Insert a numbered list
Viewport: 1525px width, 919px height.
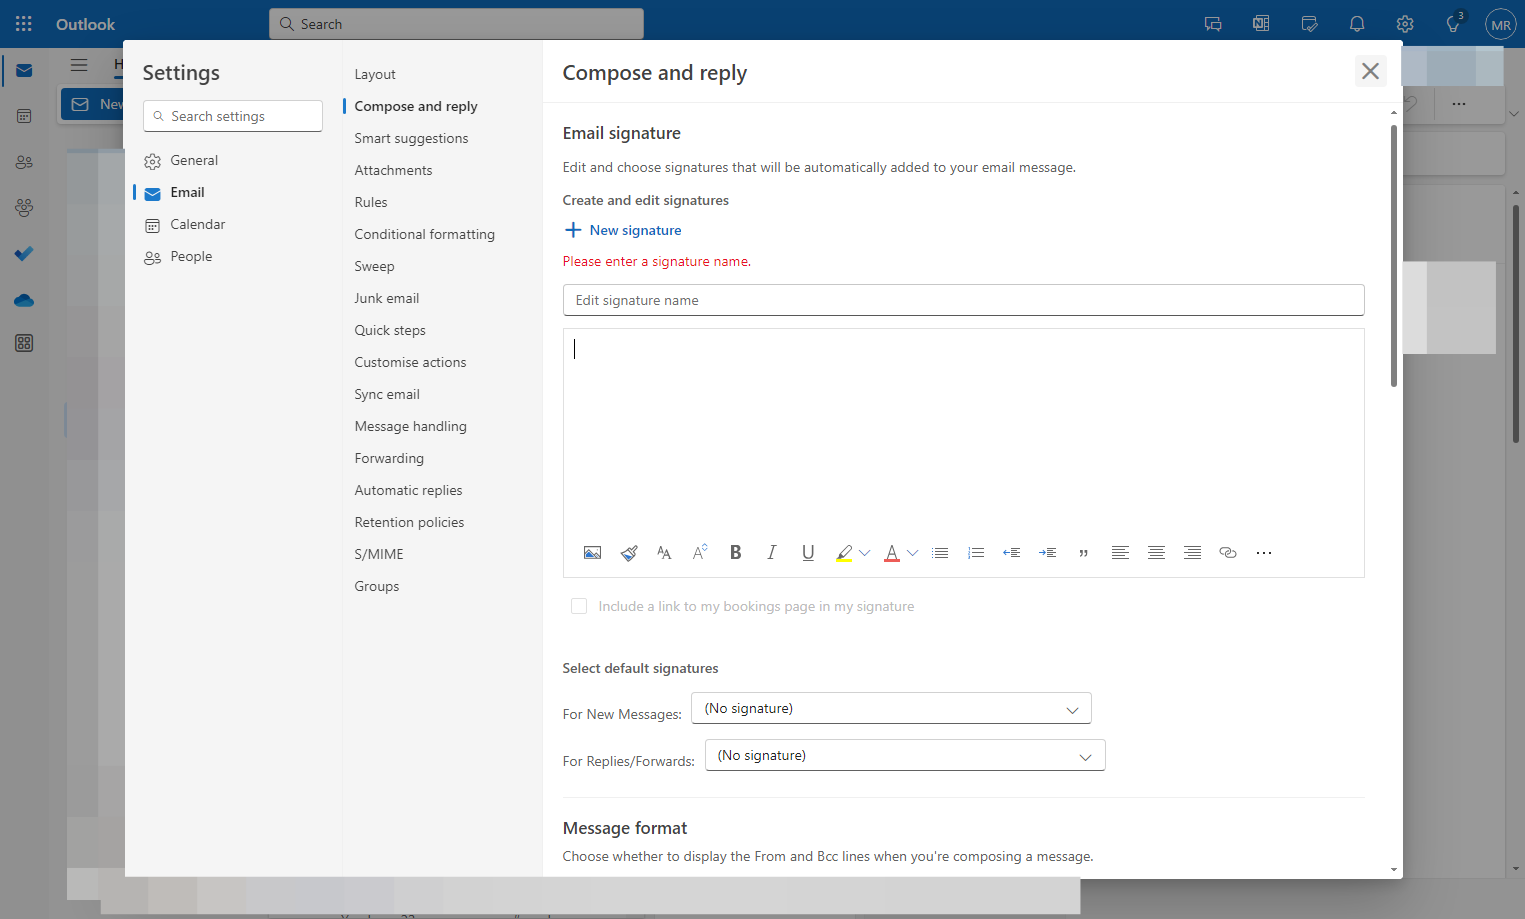[x=976, y=553]
